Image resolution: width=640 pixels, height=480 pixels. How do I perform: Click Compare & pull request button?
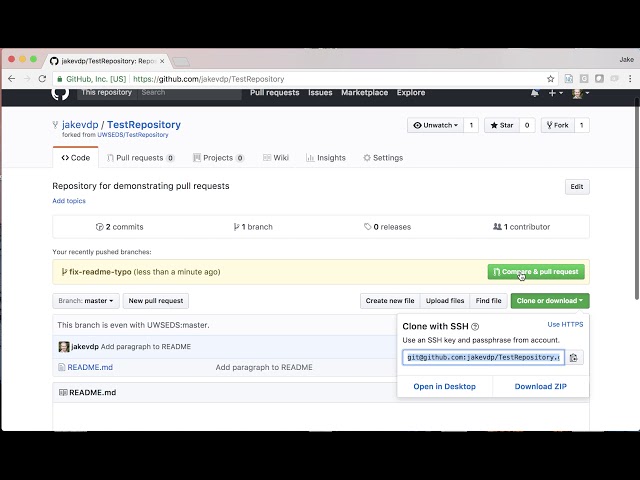[536, 272]
